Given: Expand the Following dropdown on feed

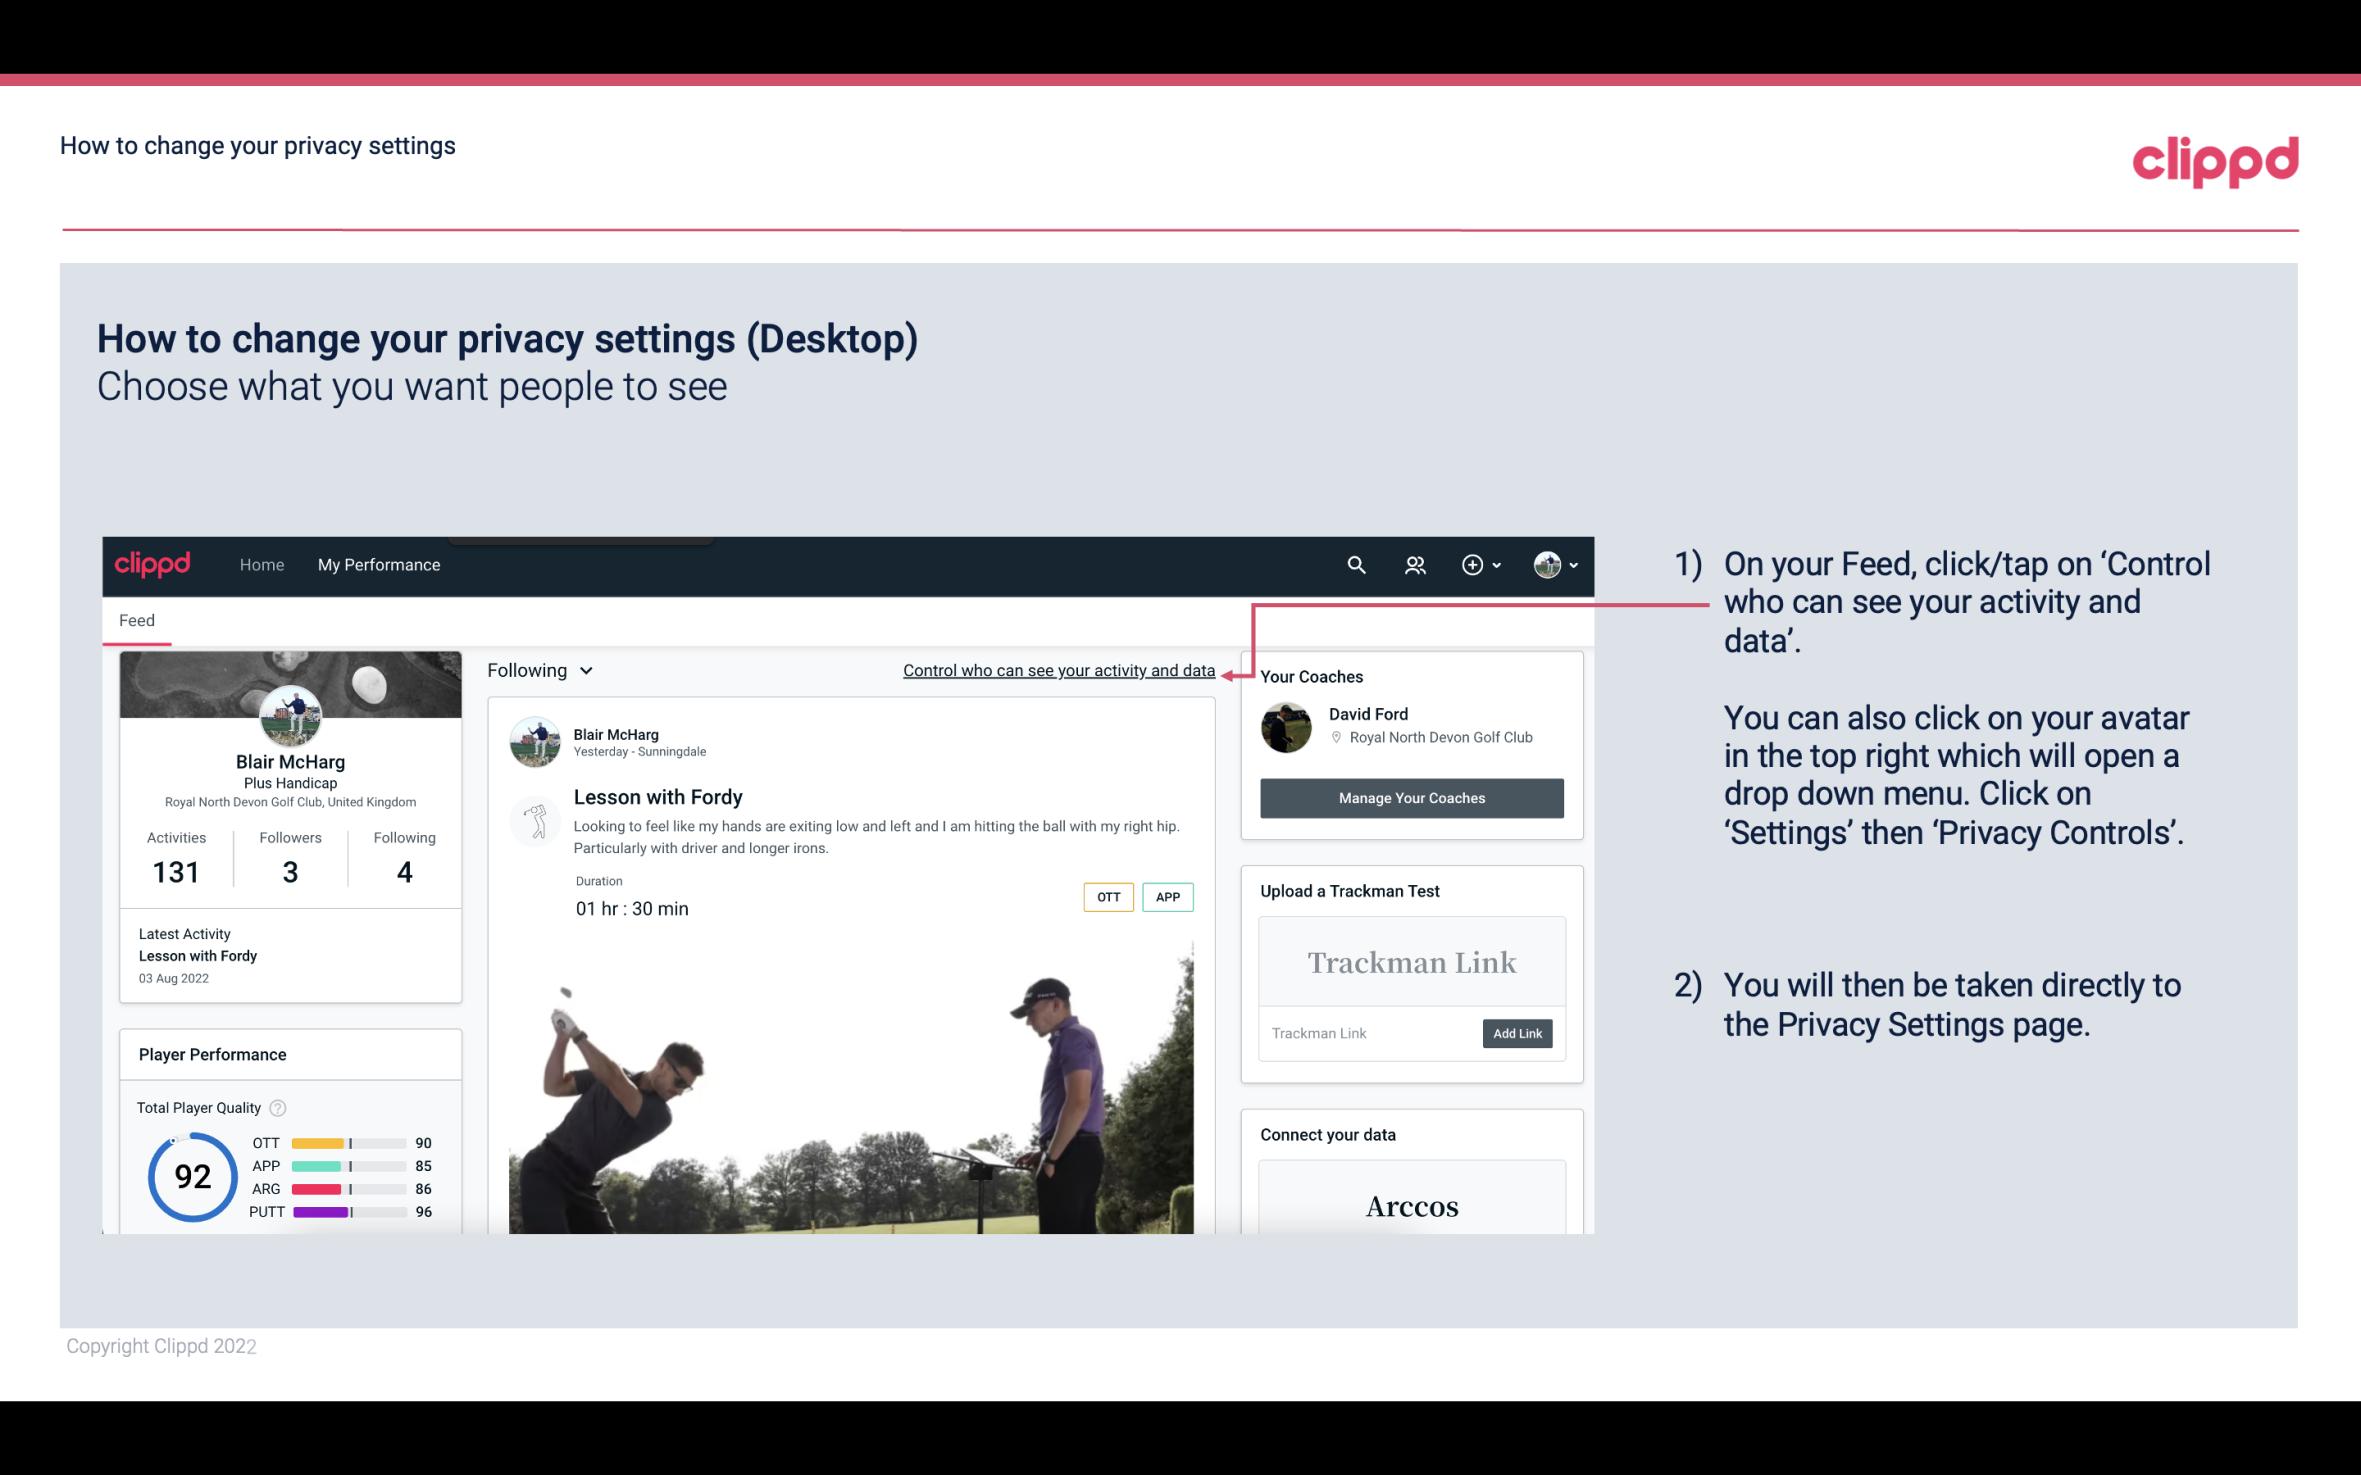Looking at the screenshot, I should (x=538, y=670).
